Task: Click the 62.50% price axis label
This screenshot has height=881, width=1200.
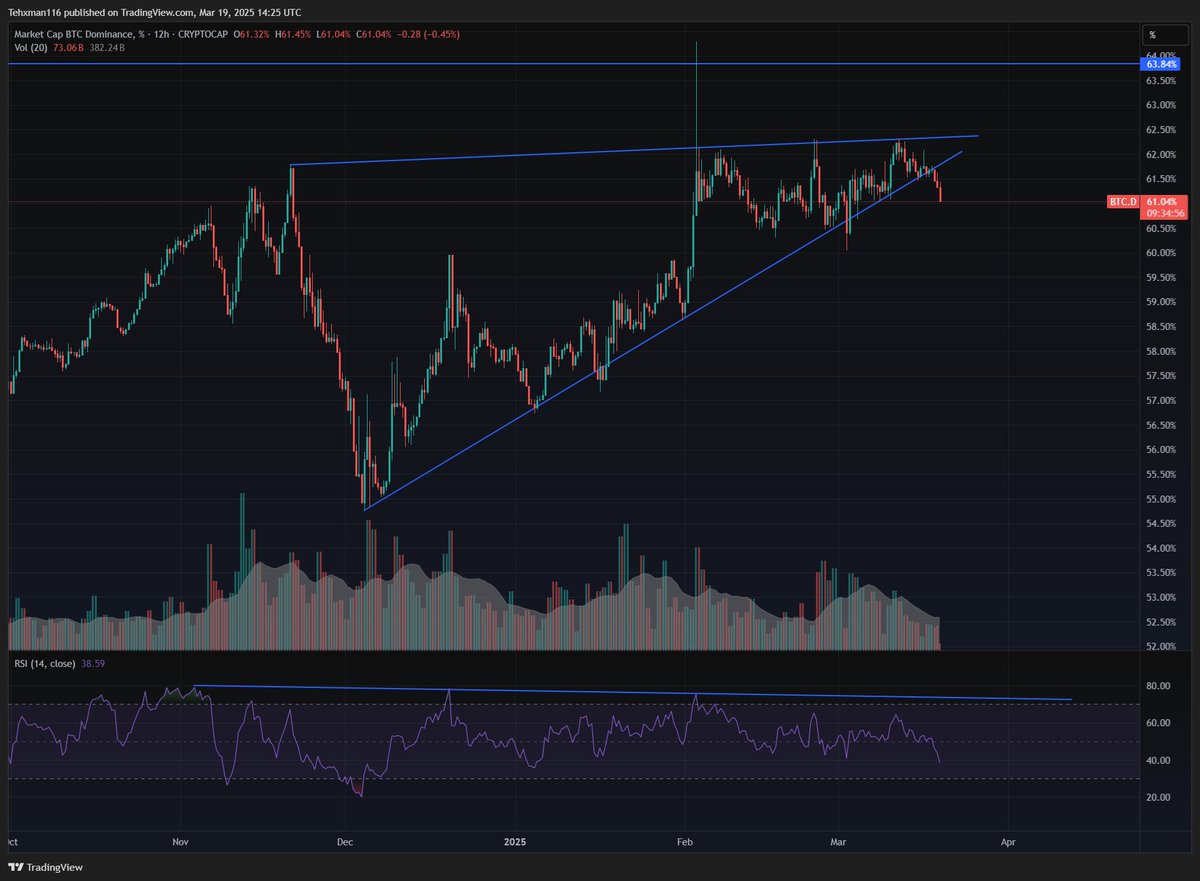Action: (1159, 129)
